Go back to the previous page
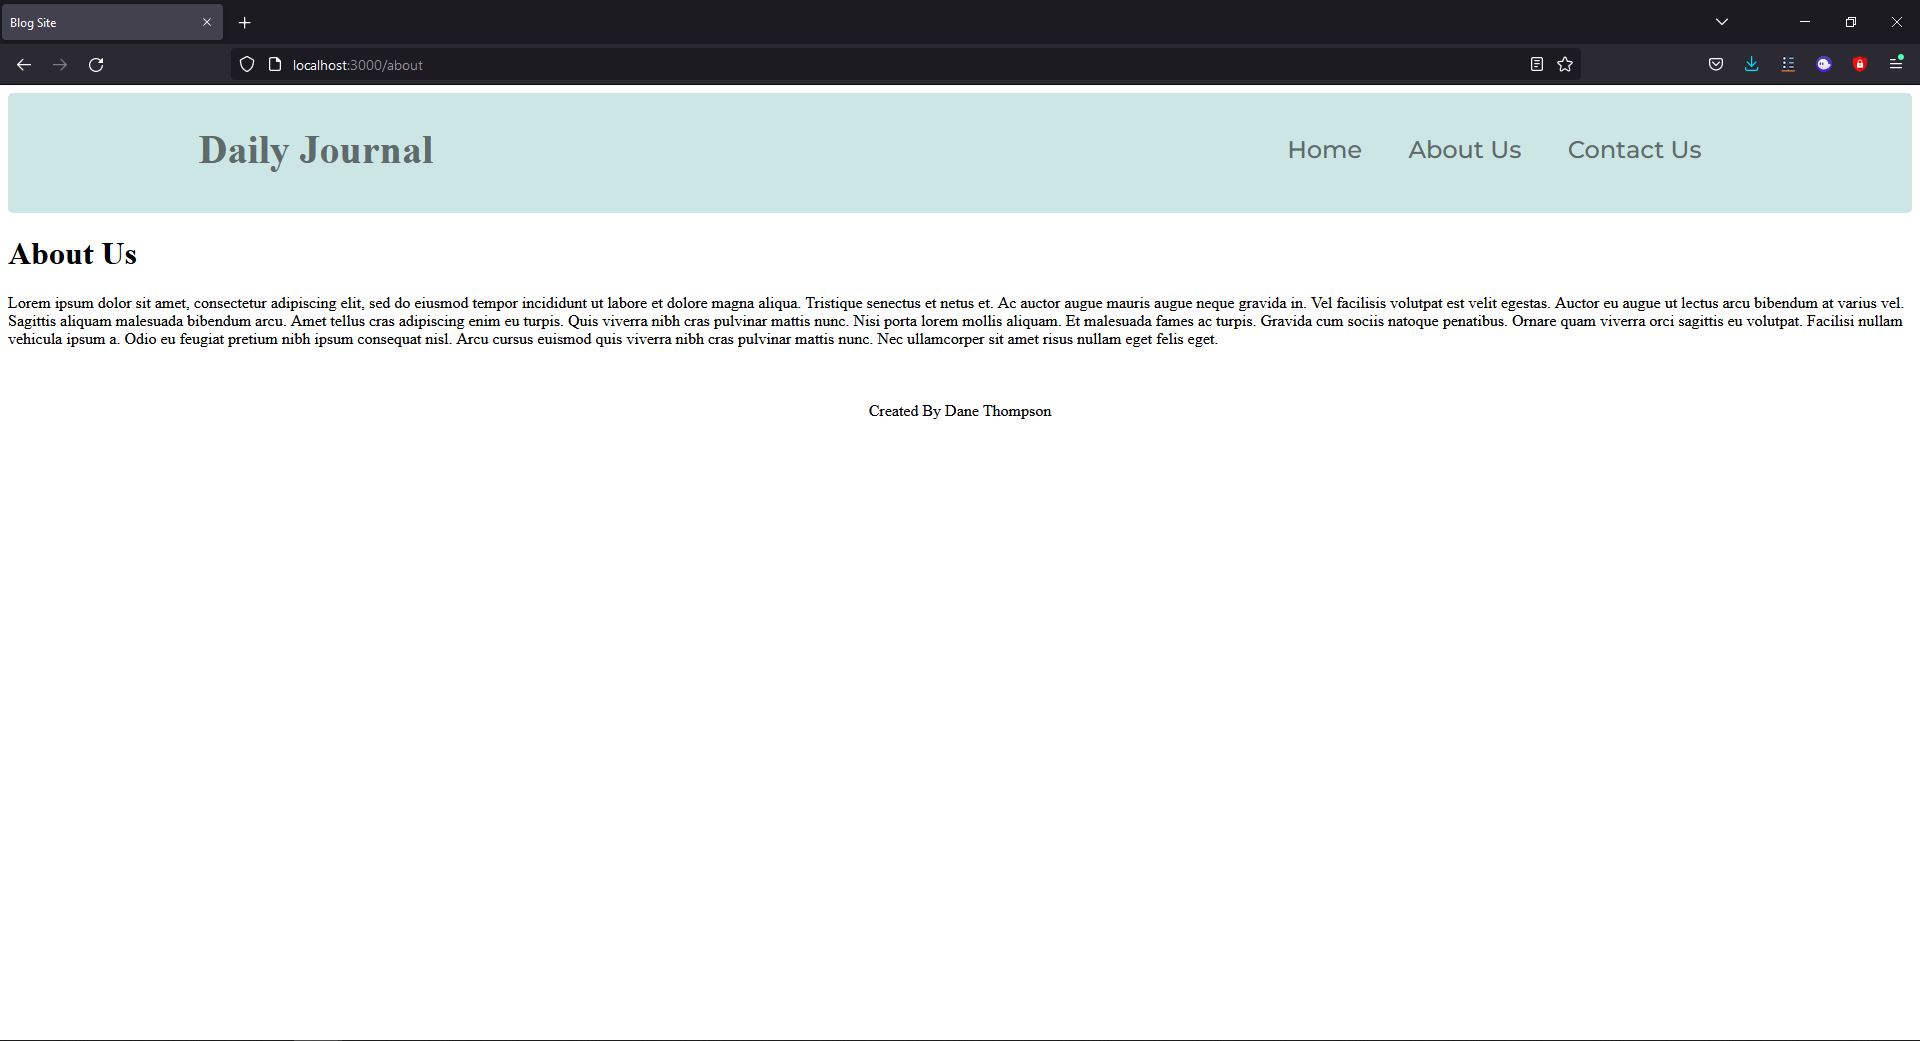 tap(24, 65)
